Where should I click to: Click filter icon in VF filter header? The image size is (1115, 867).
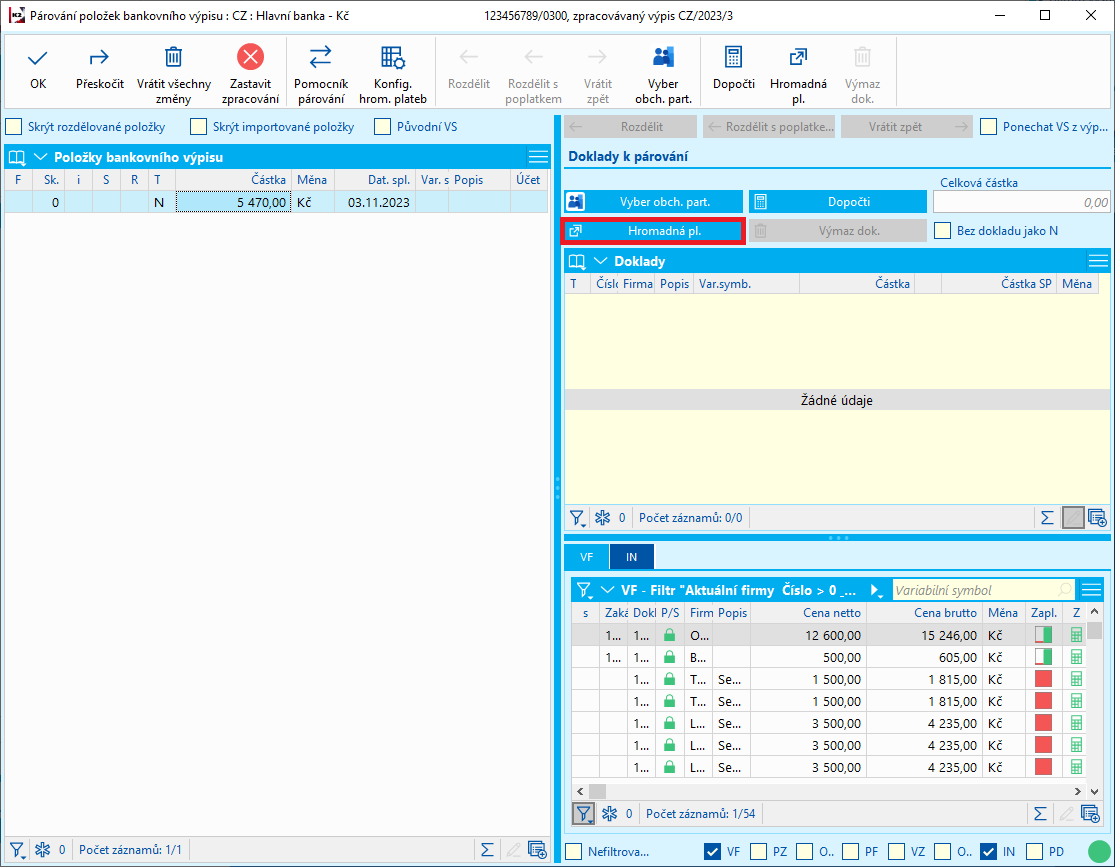pyautogui.click(x=584, y=590)
